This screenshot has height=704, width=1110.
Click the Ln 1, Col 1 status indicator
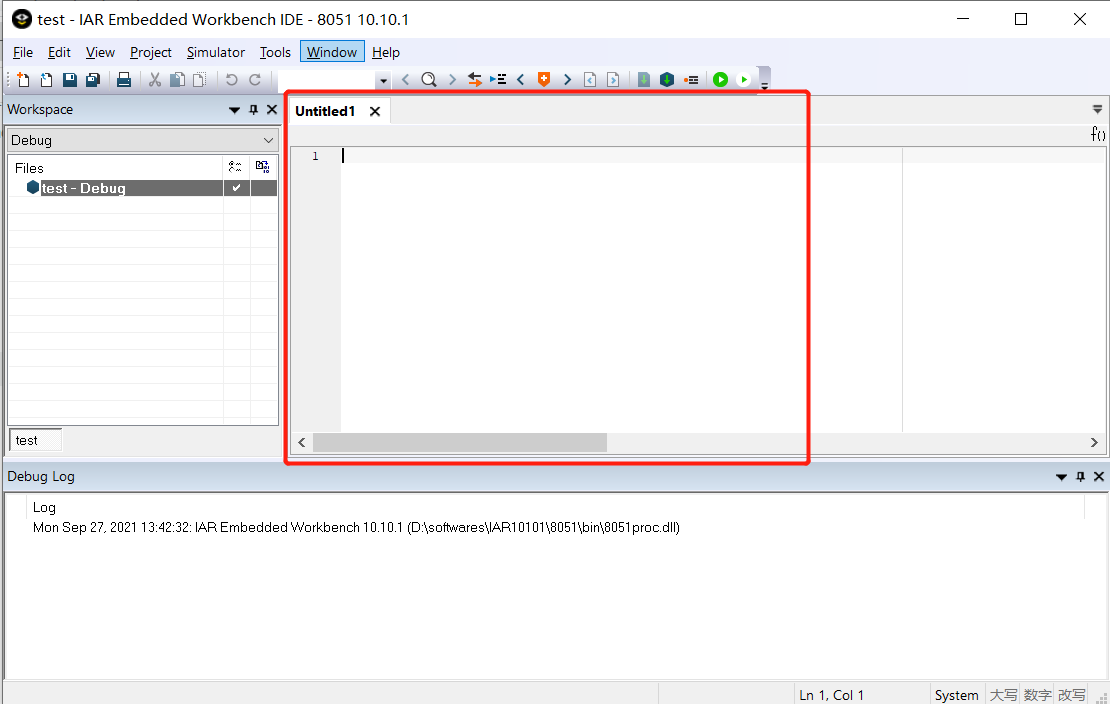(x=831, y=695)
